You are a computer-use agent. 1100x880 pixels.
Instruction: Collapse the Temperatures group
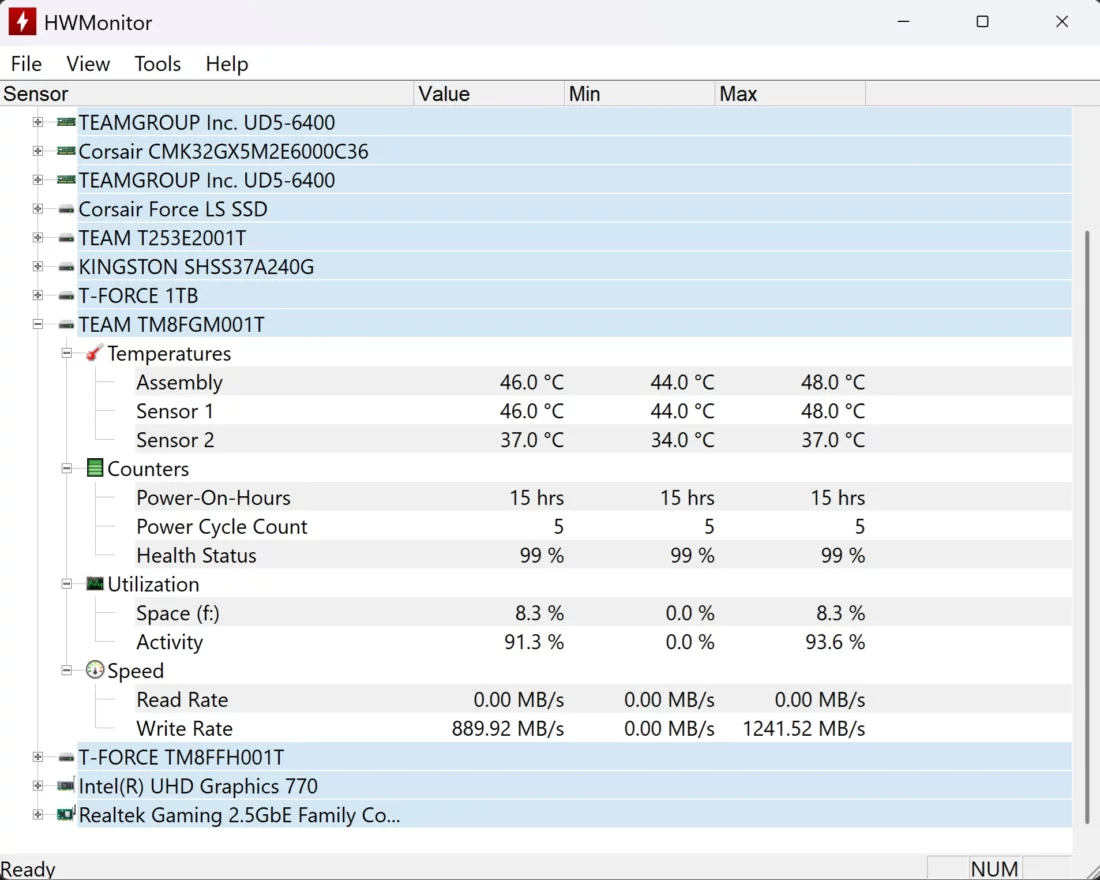coord(67,353)
